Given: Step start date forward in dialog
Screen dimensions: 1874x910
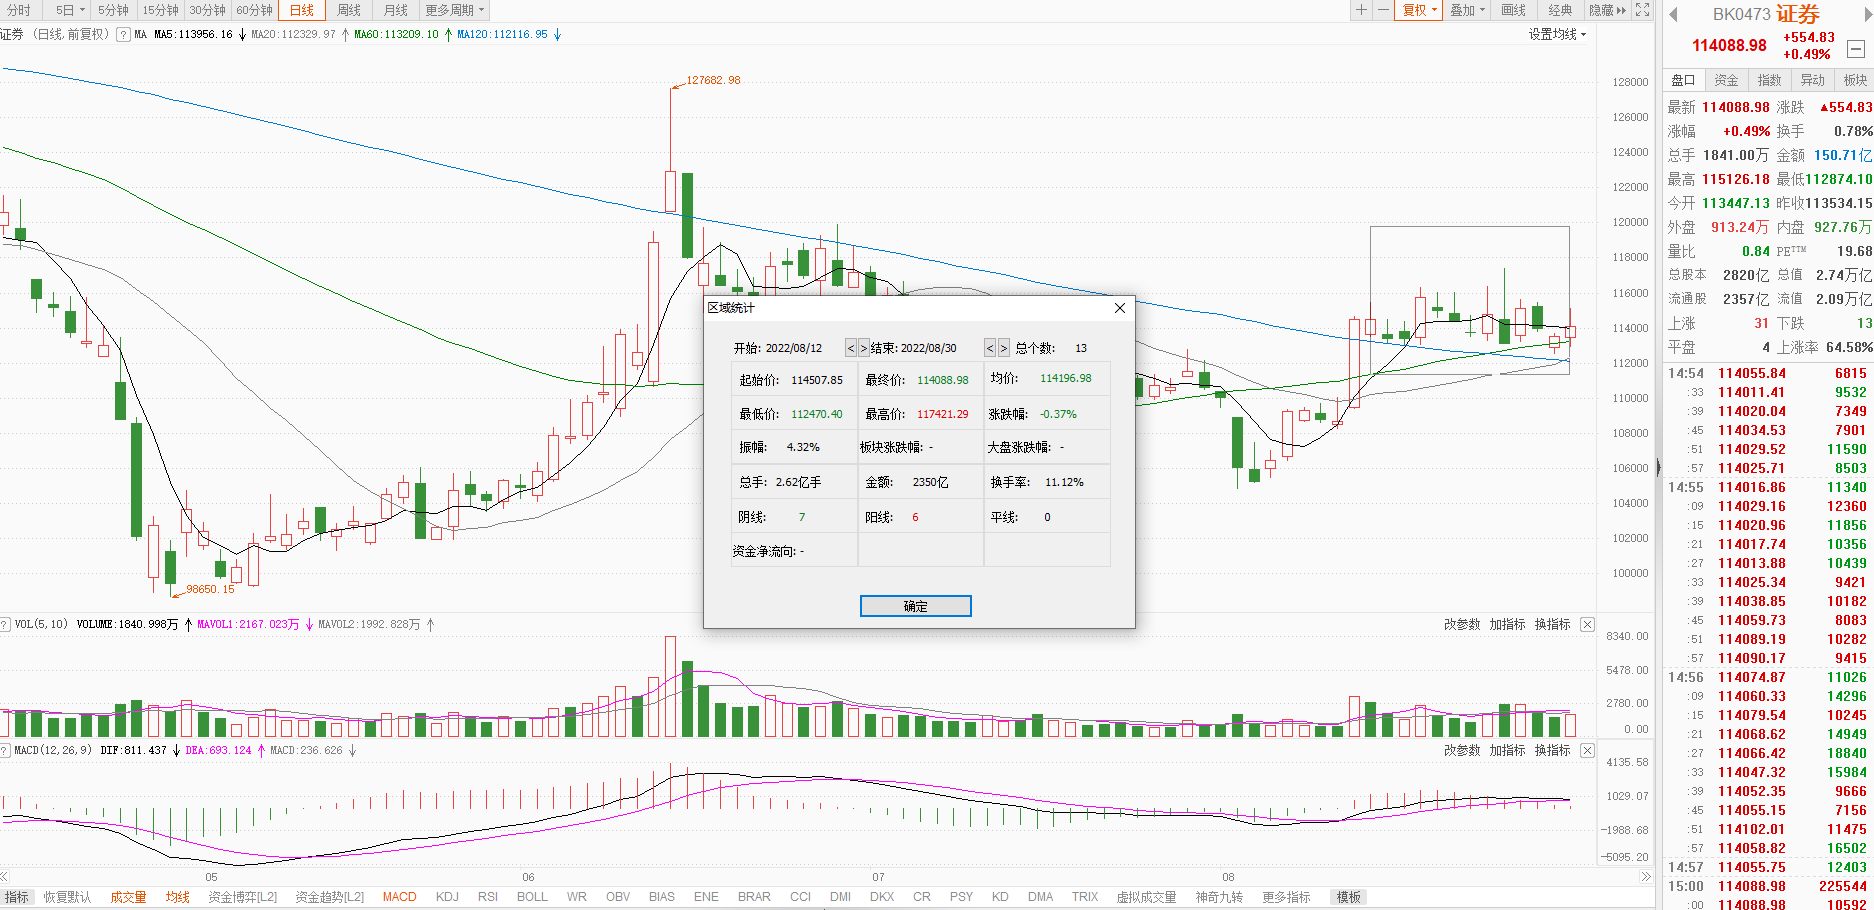Looking at the screenshot, I should pyautogui.click(x=864, y=348).
